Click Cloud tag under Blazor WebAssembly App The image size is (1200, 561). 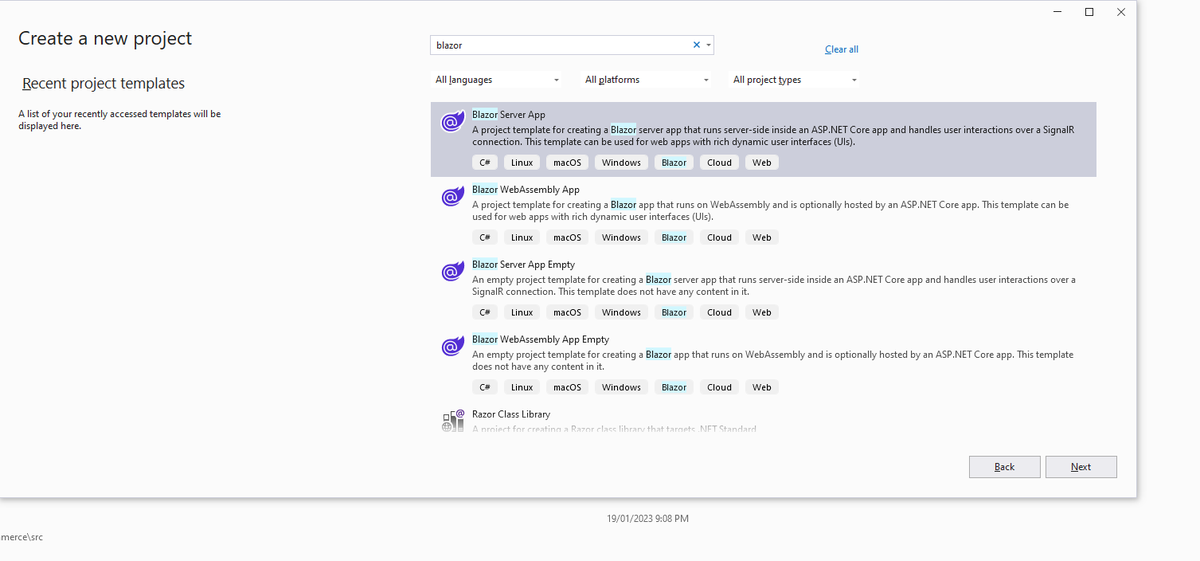(719, 237)
